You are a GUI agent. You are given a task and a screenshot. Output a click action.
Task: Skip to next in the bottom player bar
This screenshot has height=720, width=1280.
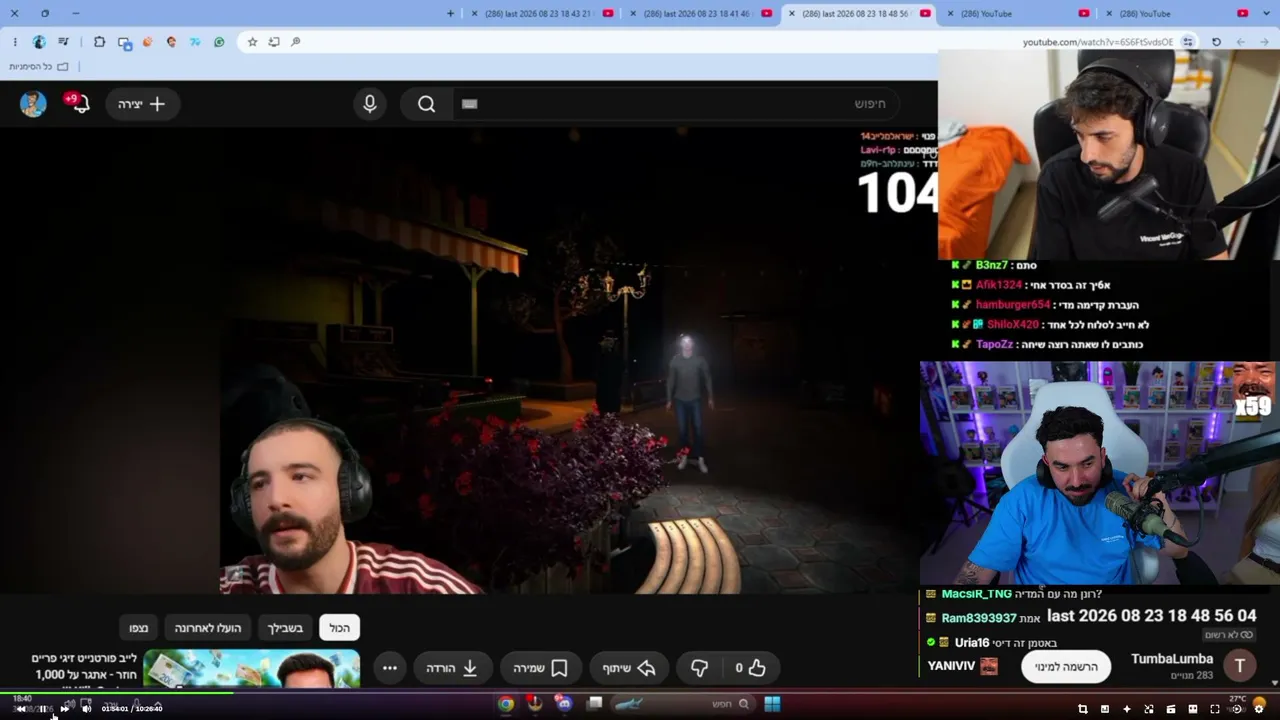point(65,709)
